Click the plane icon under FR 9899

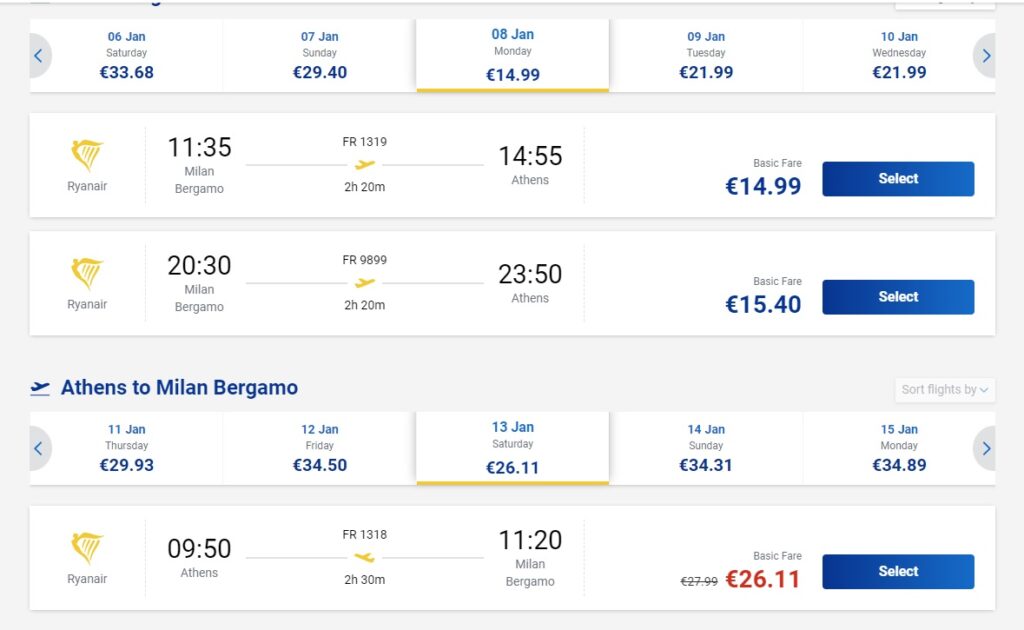(365, 283)
